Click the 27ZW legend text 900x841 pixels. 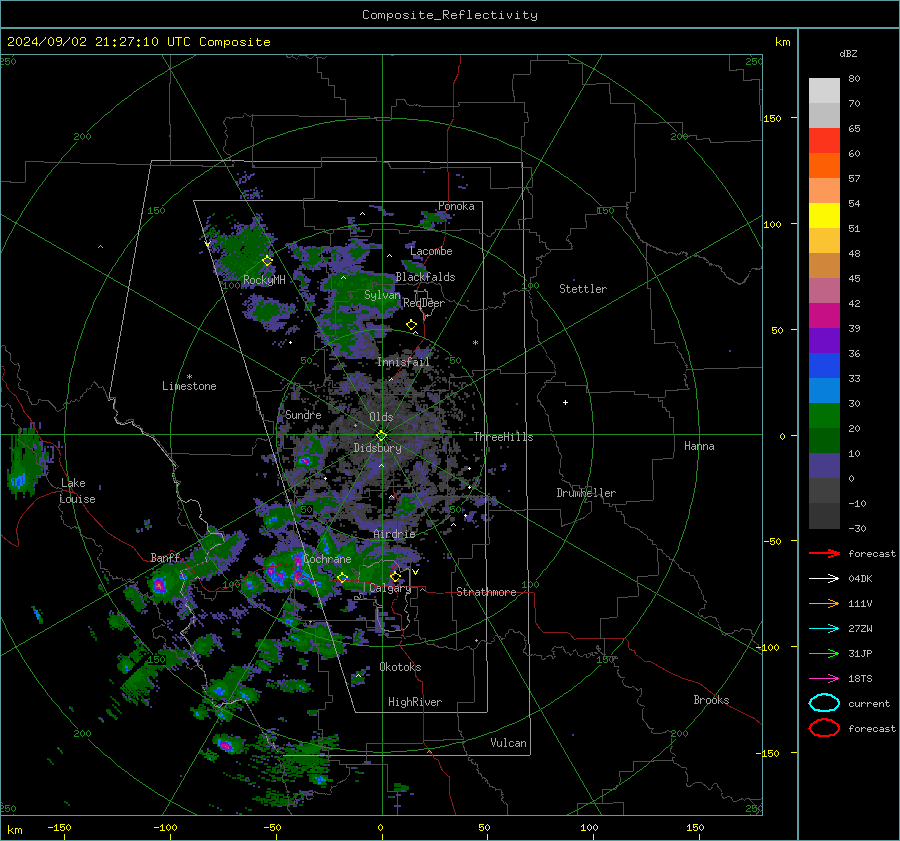(860, 629)
